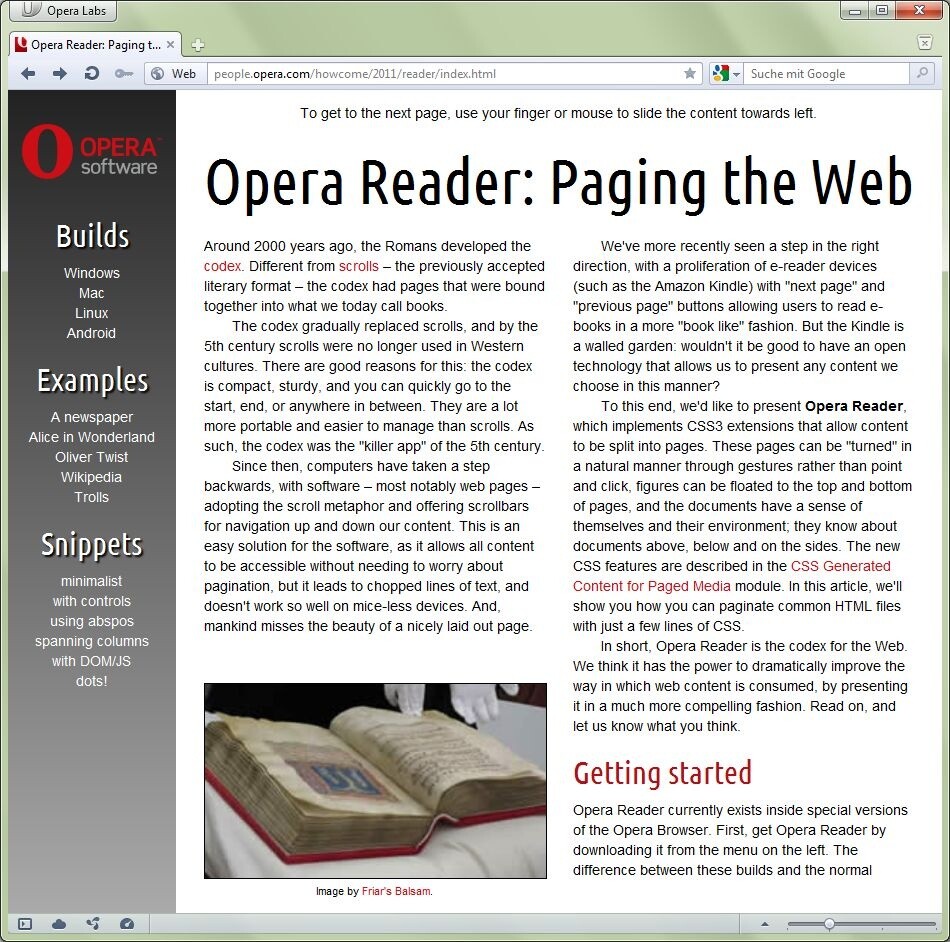
Task: Click the Suche mit Google search field
Action: [826, 74]
